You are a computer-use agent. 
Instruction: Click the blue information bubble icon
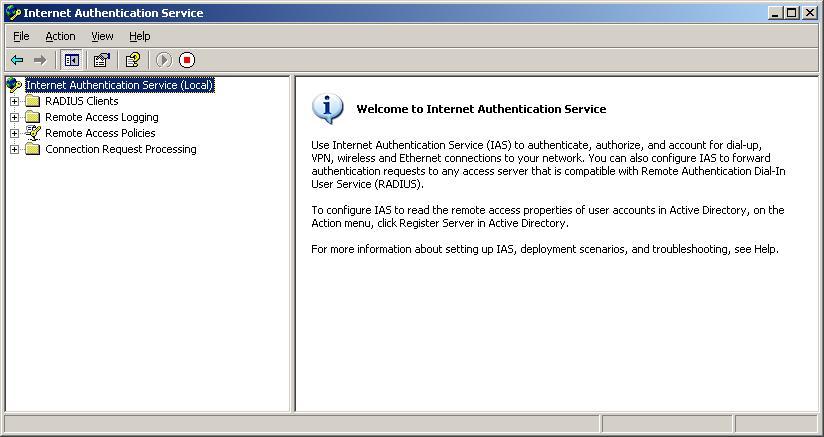(327, 109)
